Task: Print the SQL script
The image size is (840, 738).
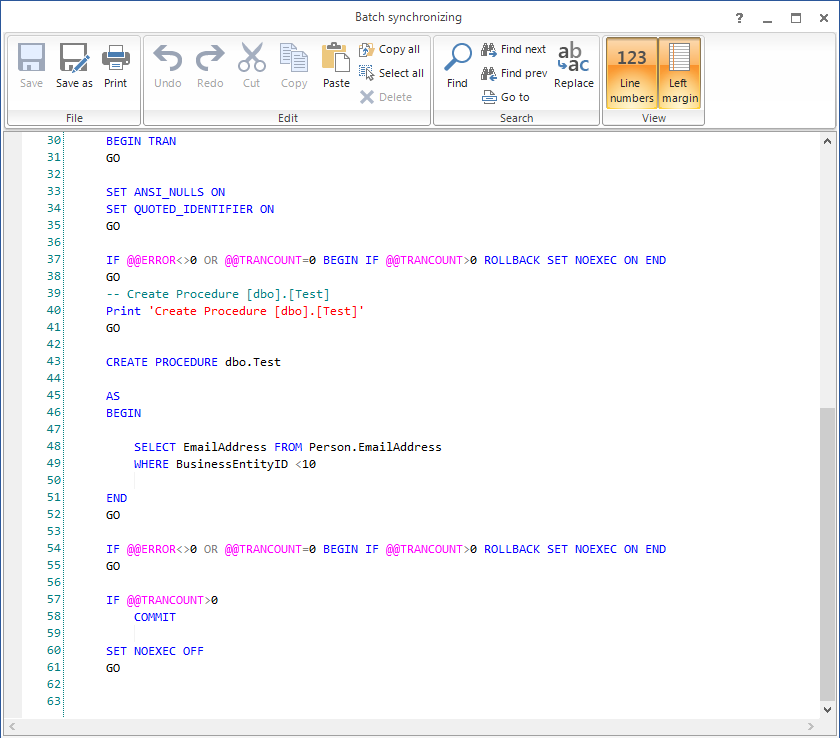Action: (116, 66)
